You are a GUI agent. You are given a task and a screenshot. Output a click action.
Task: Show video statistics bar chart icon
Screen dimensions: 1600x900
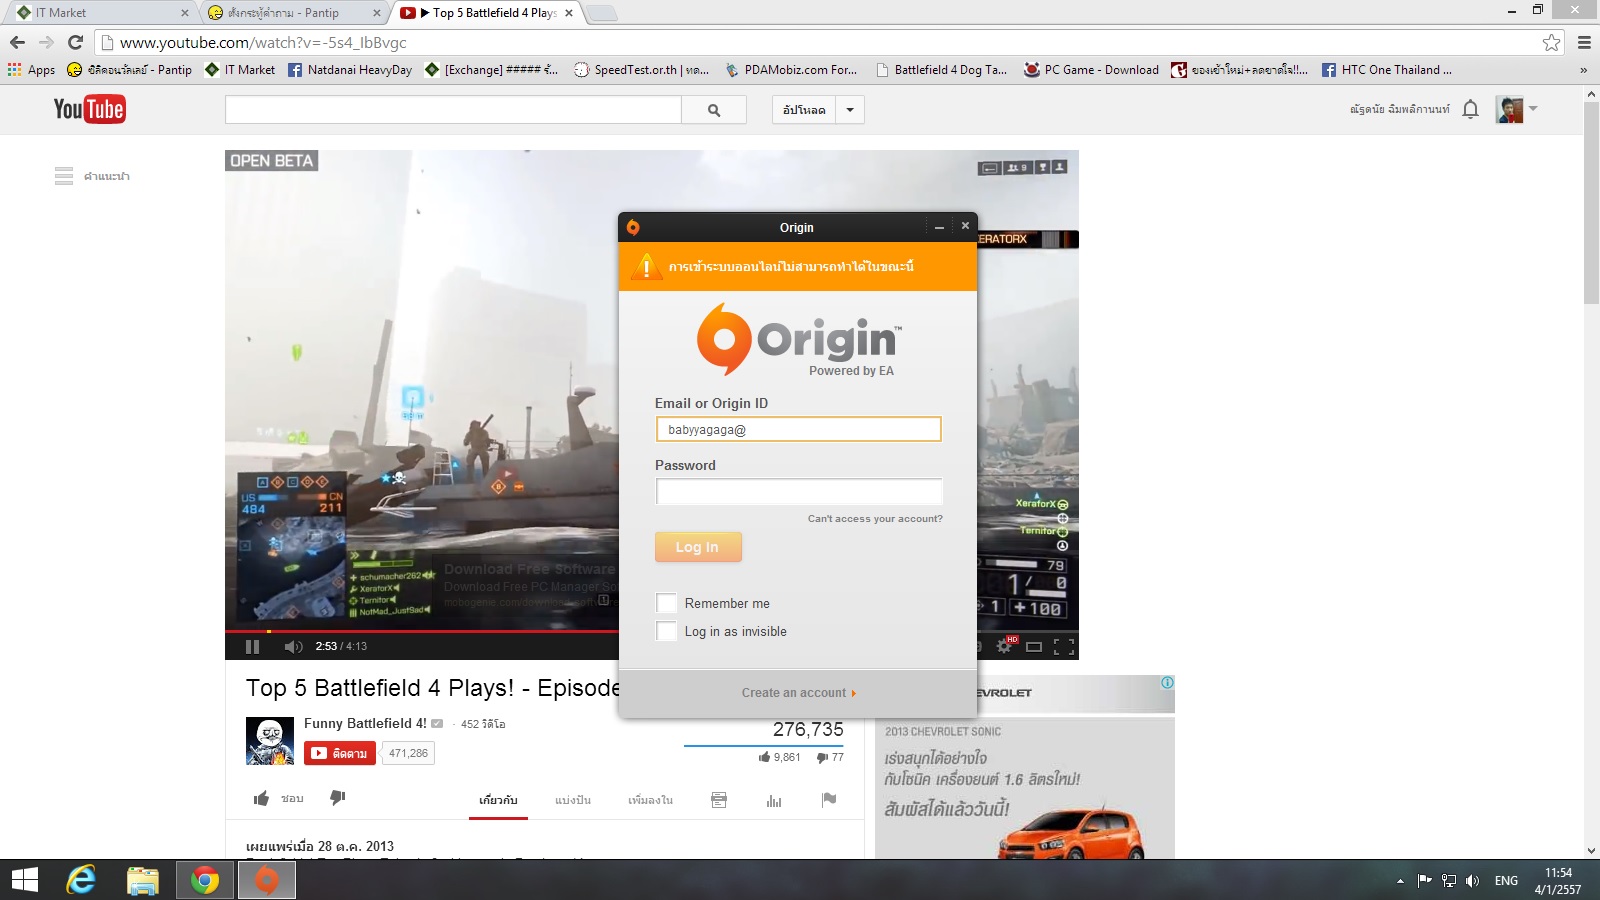(774, 800)
